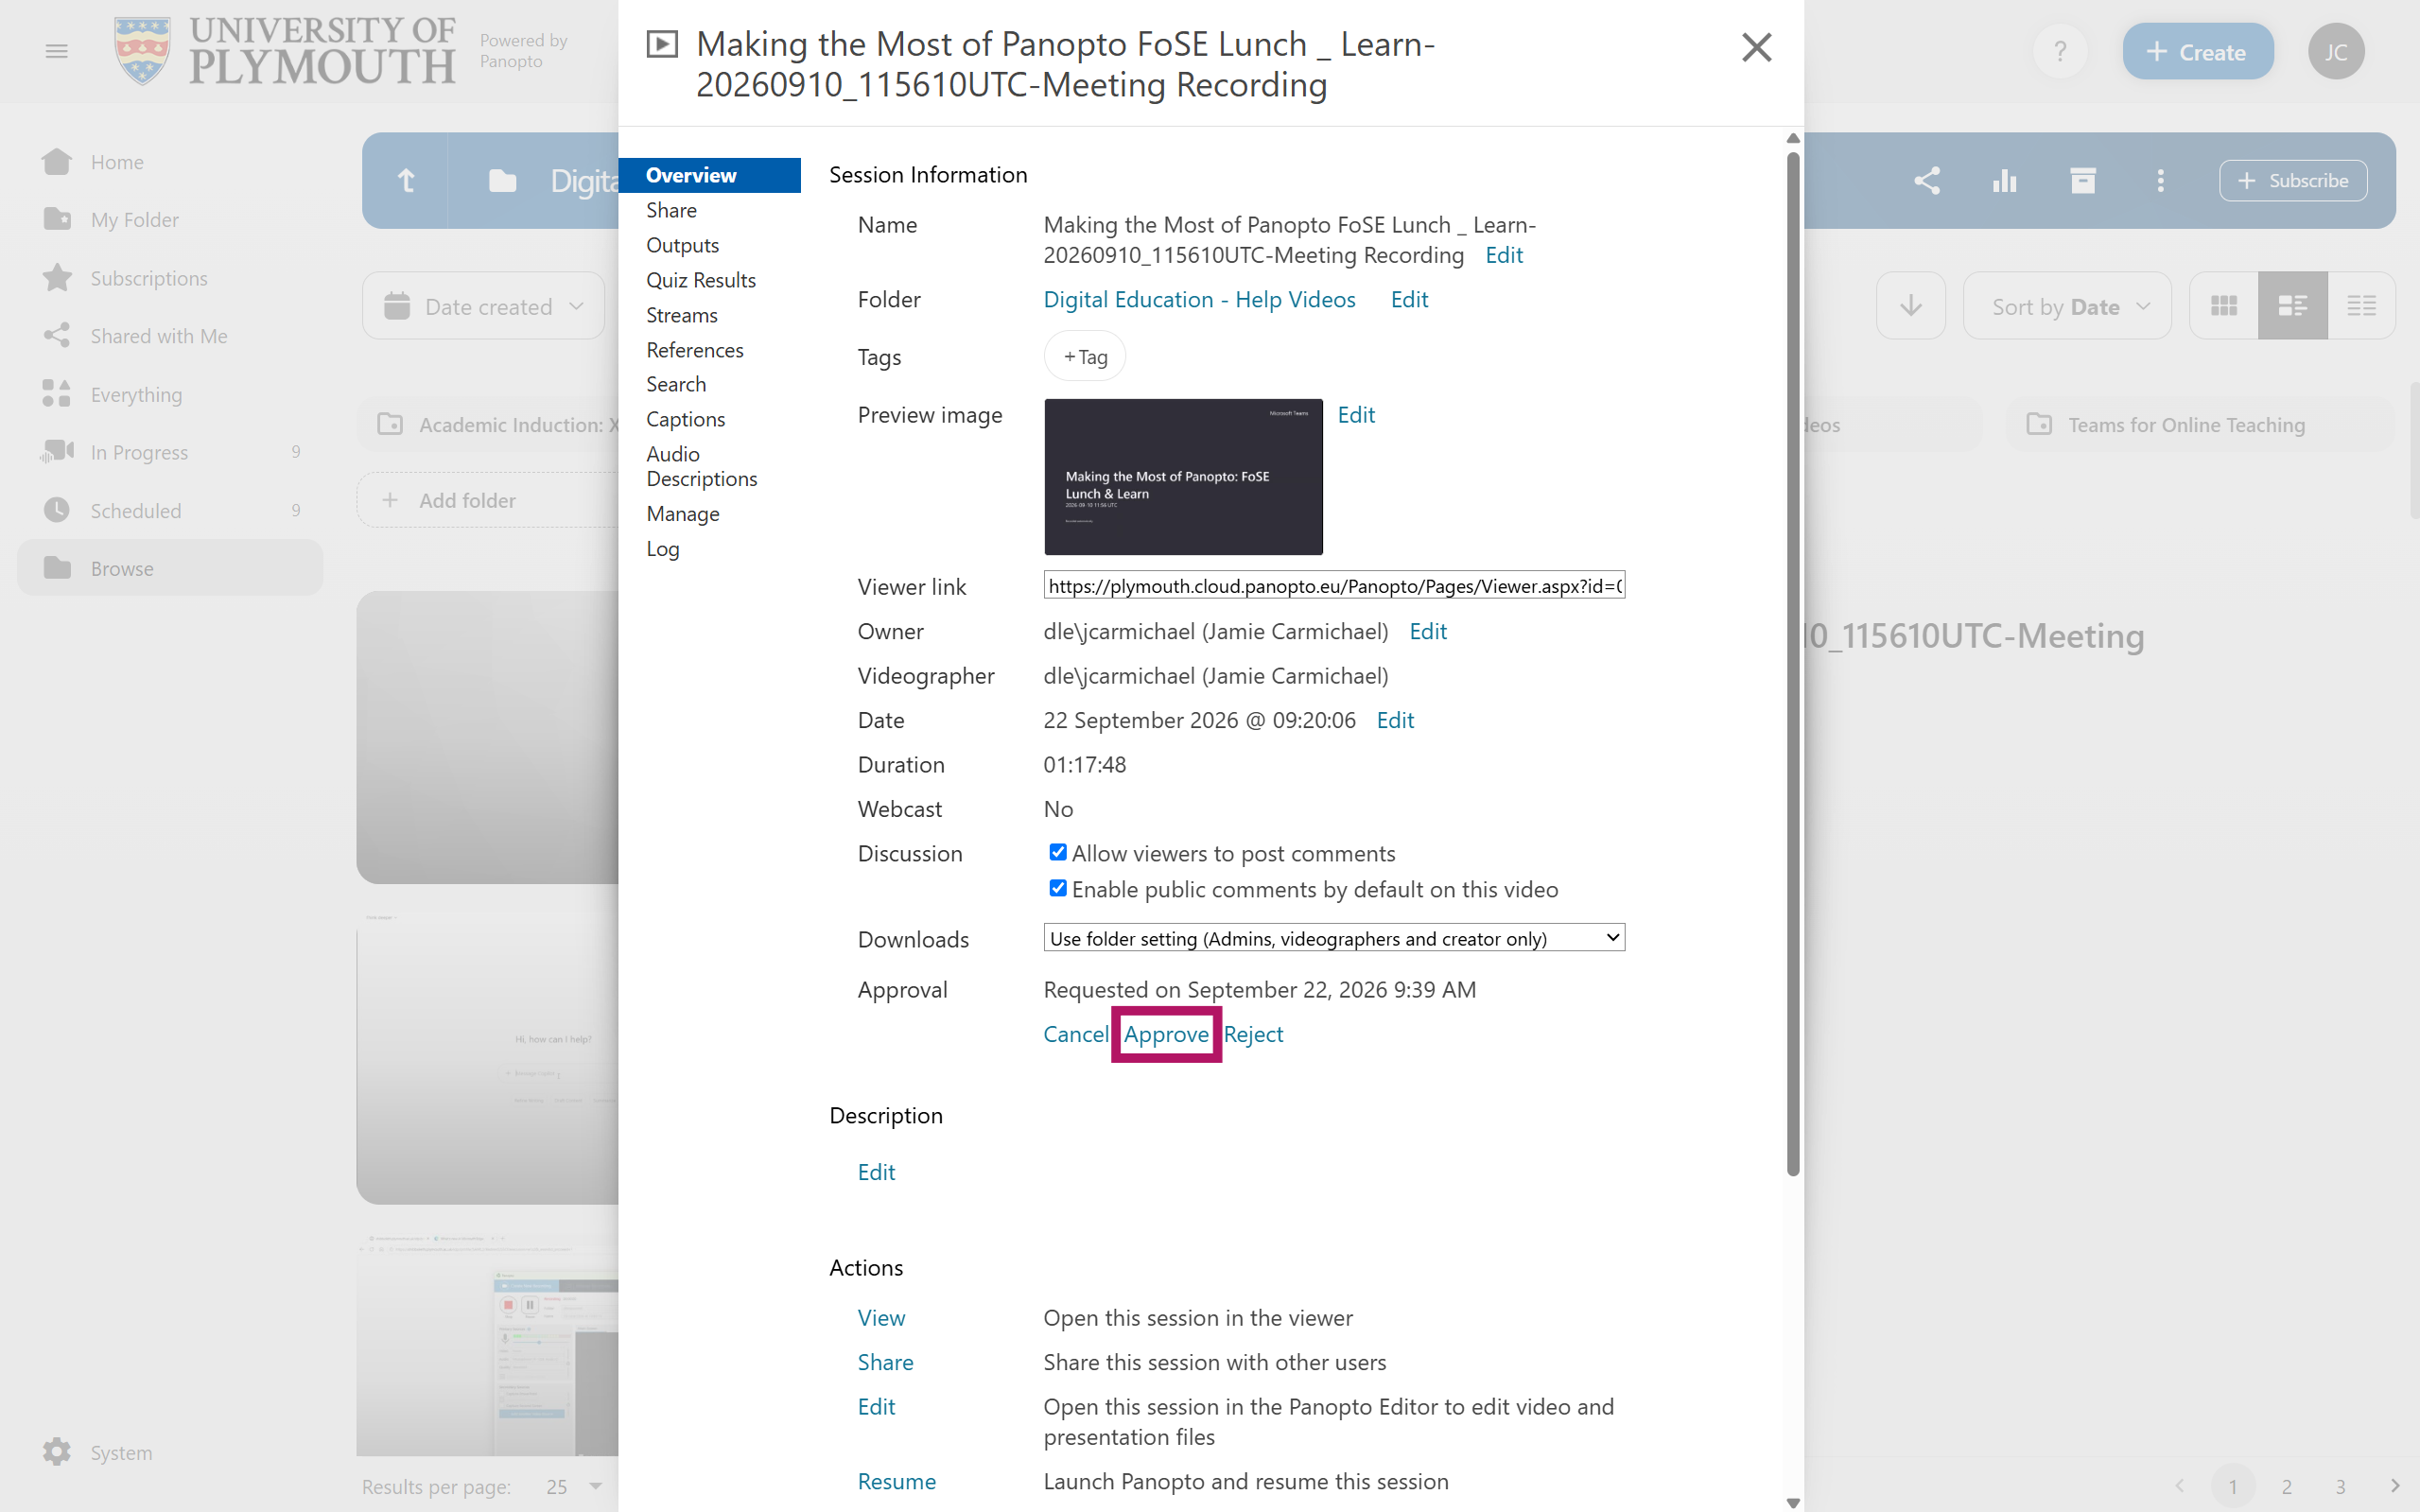Subscribe to this folder
The width and height of the screenshot is (2420, 1512).
pyautogui.click(x=2293, y=181)
